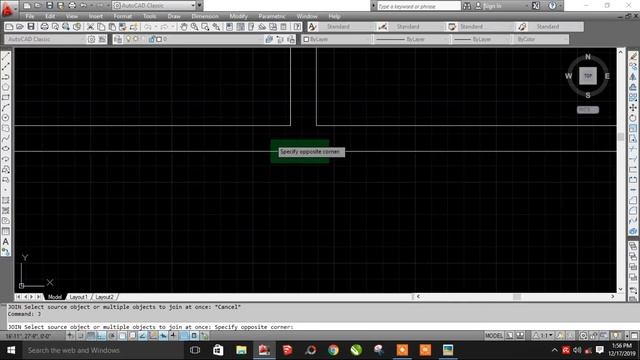The width and height of the screenshot is (640, 360).
Task: Select the Trim modify tool
Action: pyautogui.click(x=633, y=149)
